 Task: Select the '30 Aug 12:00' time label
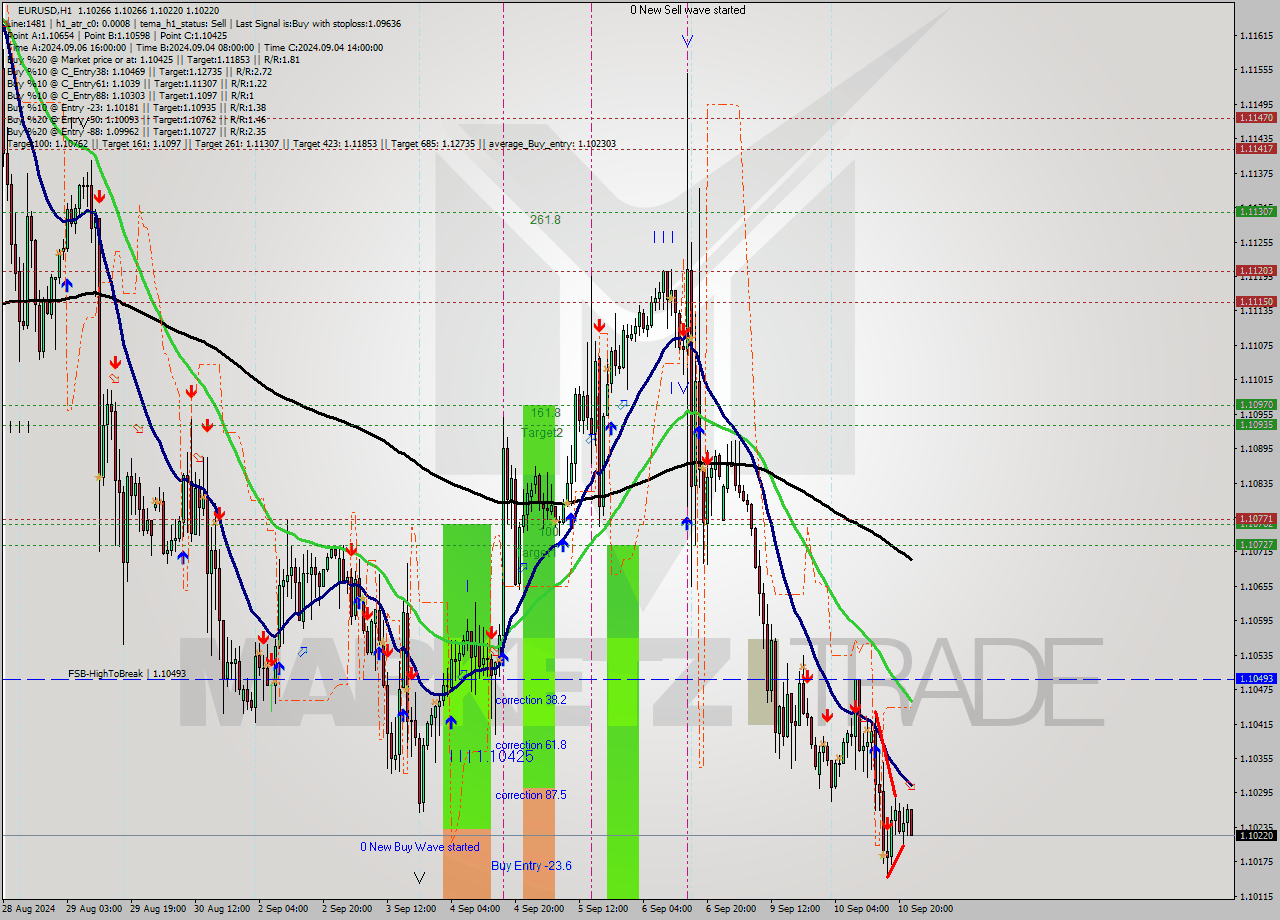coord(222,909)
